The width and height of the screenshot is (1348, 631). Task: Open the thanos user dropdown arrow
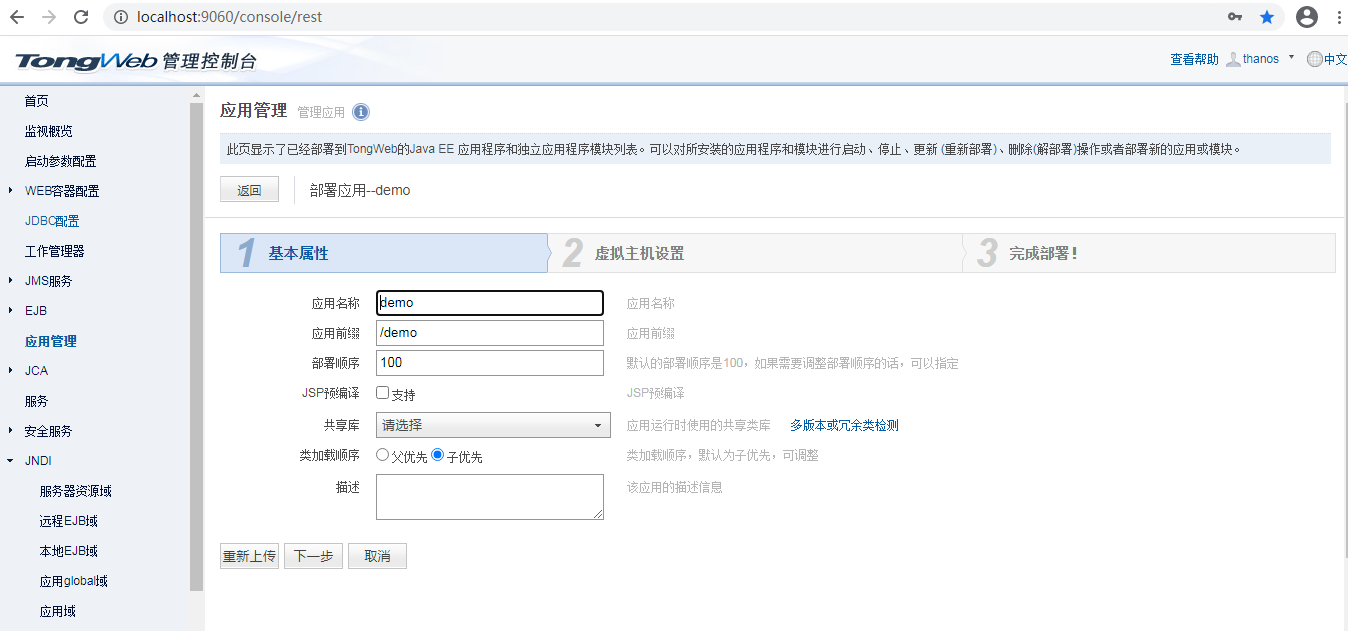coord(1291,58)
